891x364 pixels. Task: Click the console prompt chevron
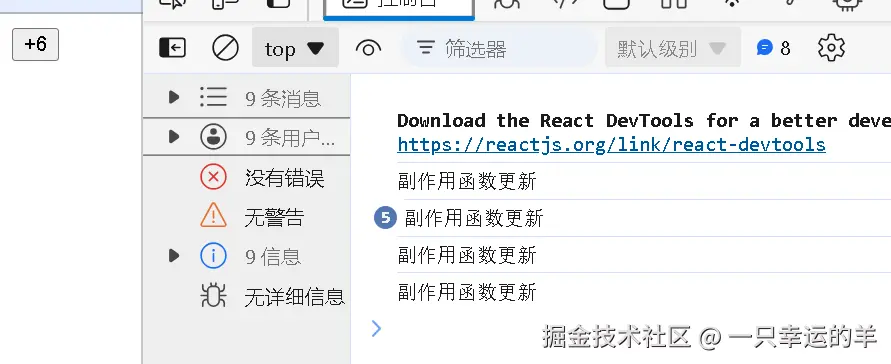(x=376, y=328)
